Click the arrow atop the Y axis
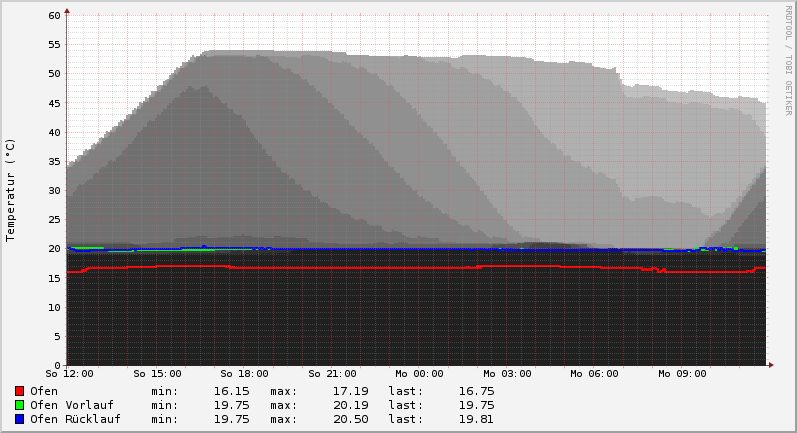 point(67,12)
